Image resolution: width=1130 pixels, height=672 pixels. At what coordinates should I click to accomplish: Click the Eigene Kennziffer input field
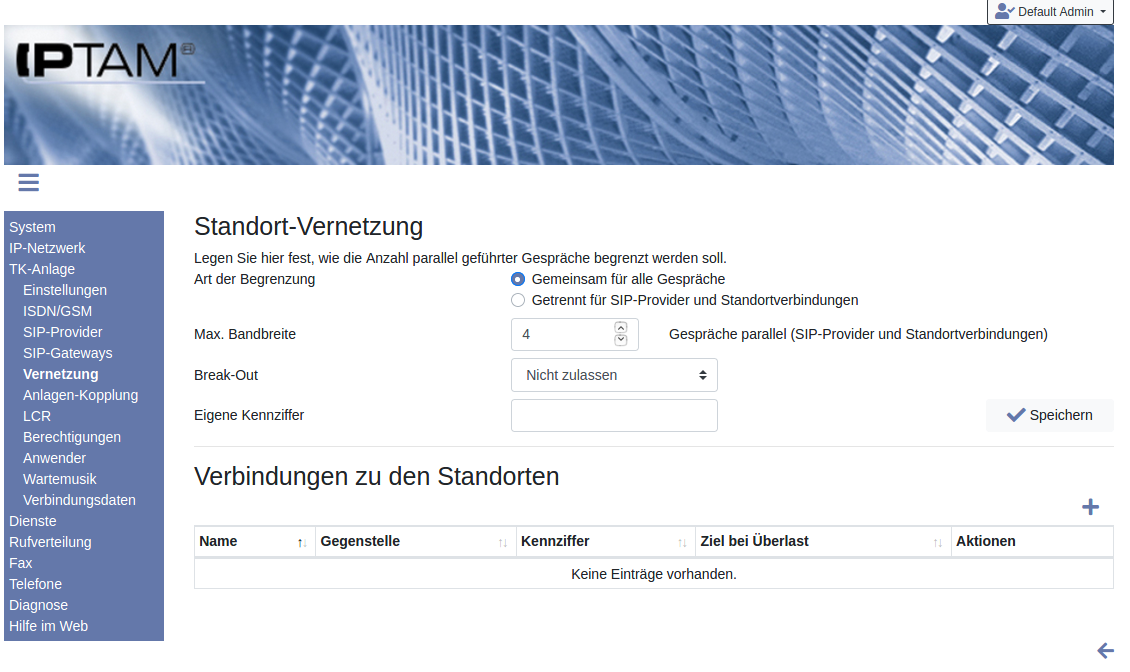point(614,415)
